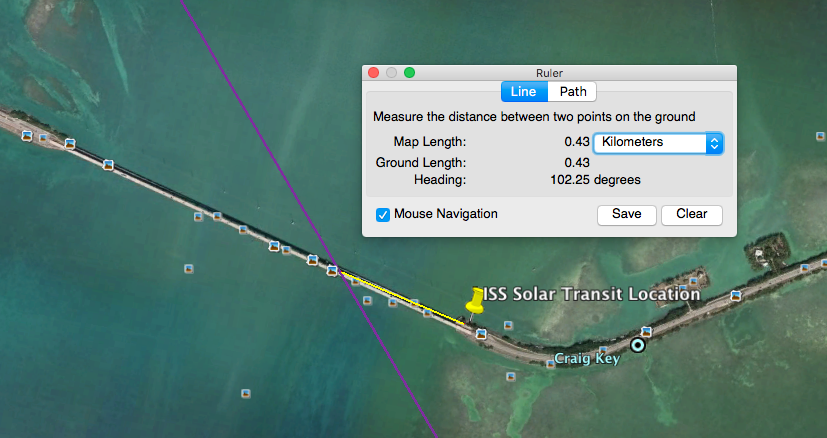Click the isolated photo icon in bottom-left water
The width and height of the screenshot is (827, 438).
click(246, 393)
